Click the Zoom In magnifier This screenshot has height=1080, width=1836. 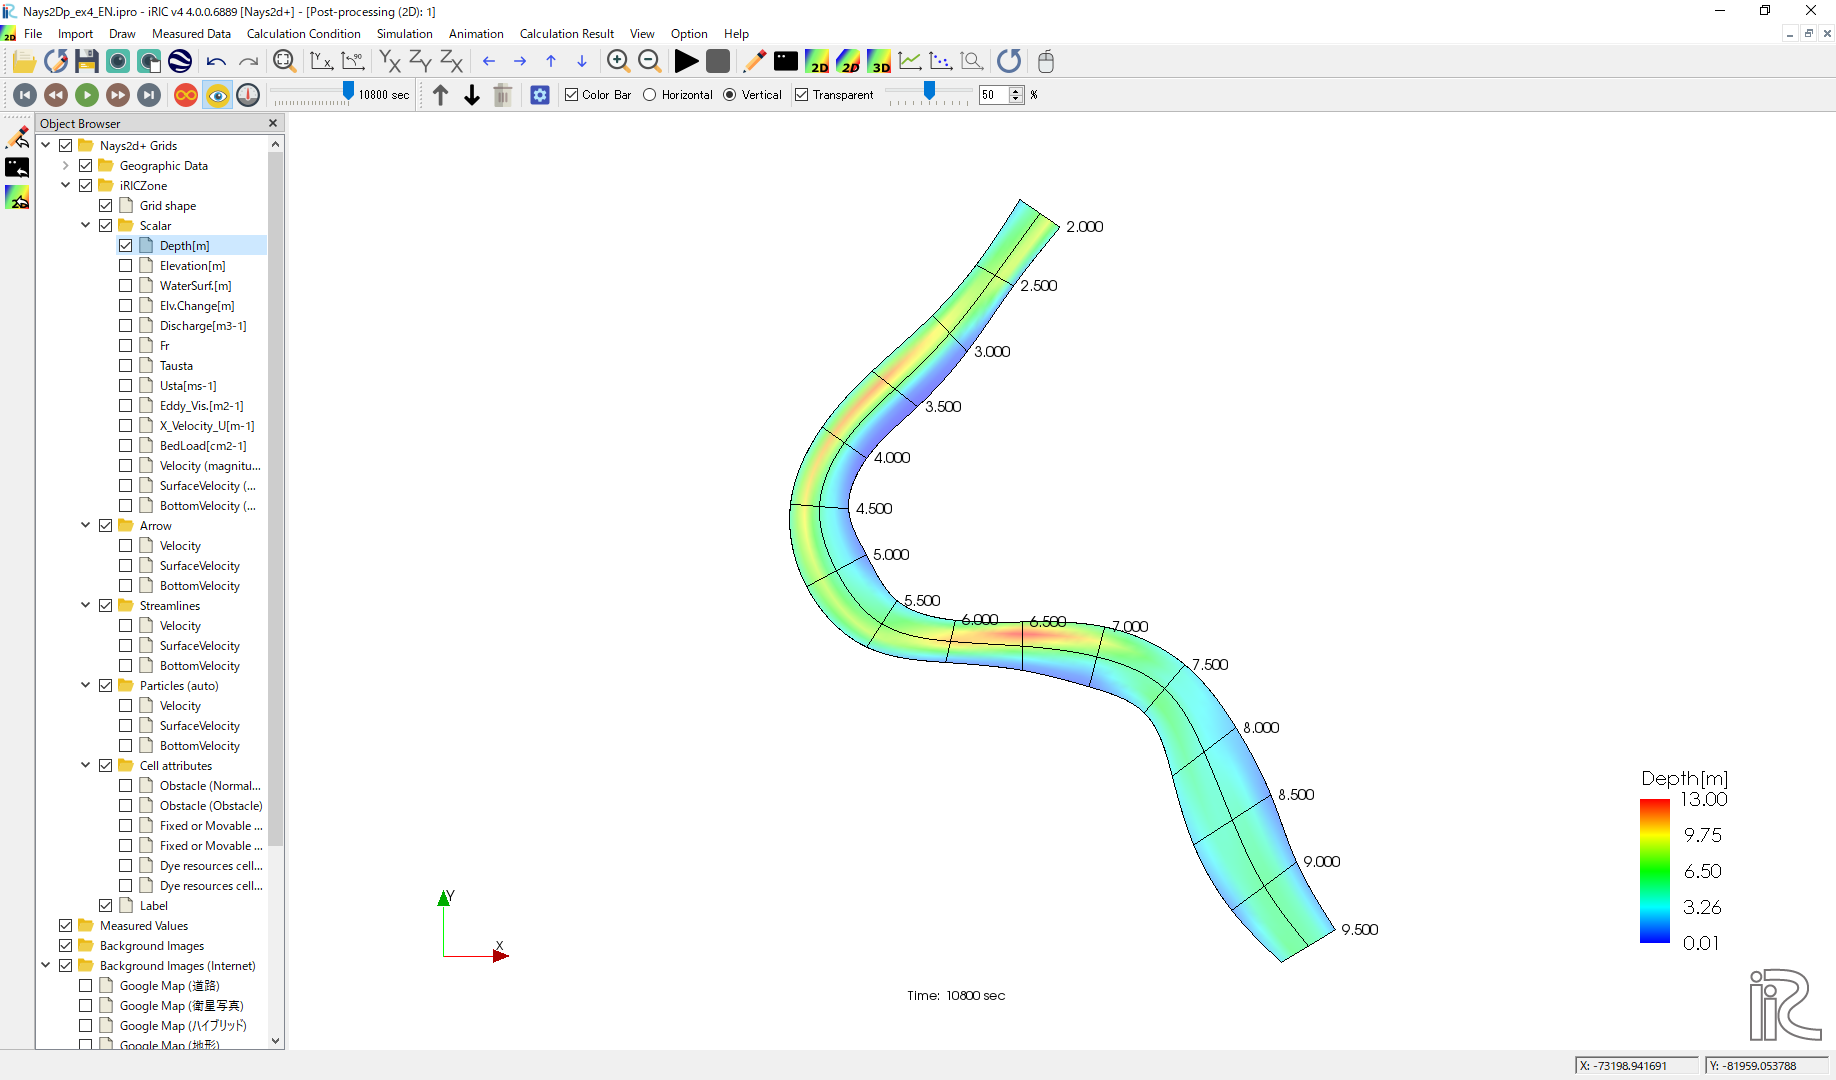(x=618, y=62)
